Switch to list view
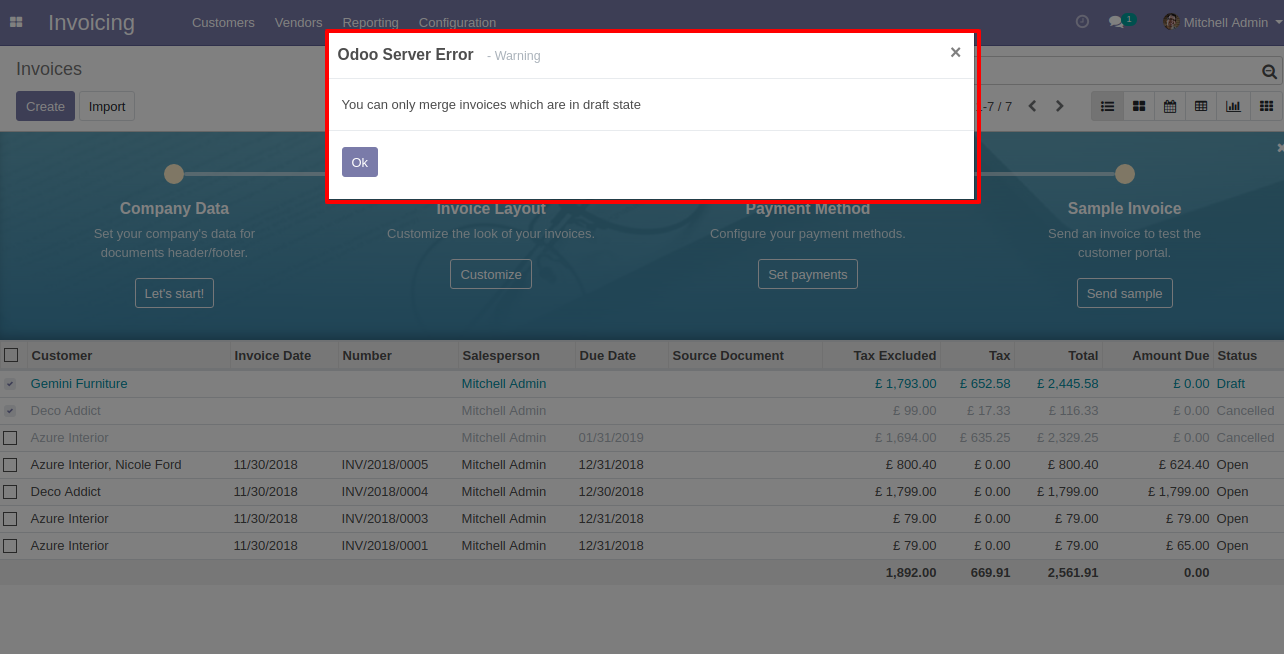This screenshot has height=654, width=1284. coord(1107,106)
